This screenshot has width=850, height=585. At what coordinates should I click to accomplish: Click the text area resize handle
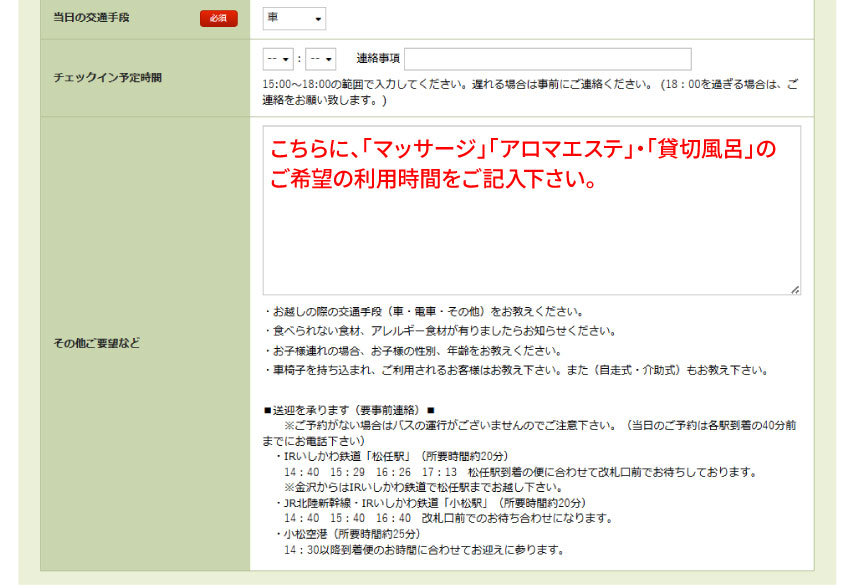tap(795, 289)
